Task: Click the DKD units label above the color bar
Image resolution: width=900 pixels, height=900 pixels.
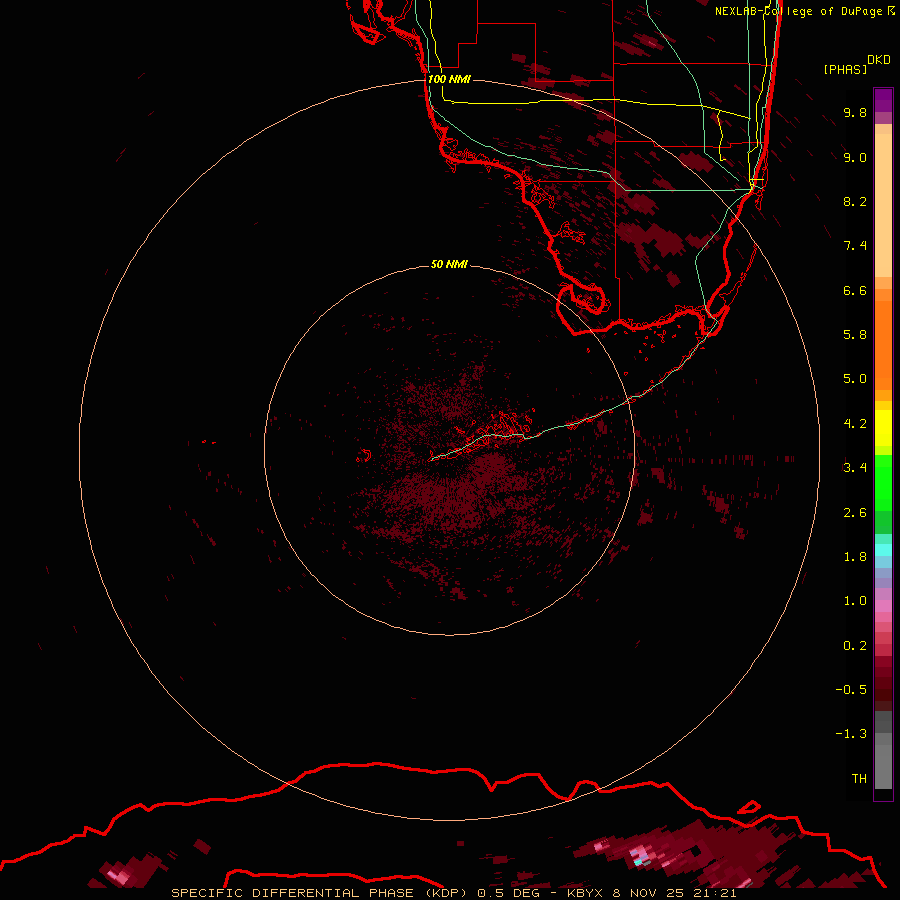Action: [x=878, y=60]
